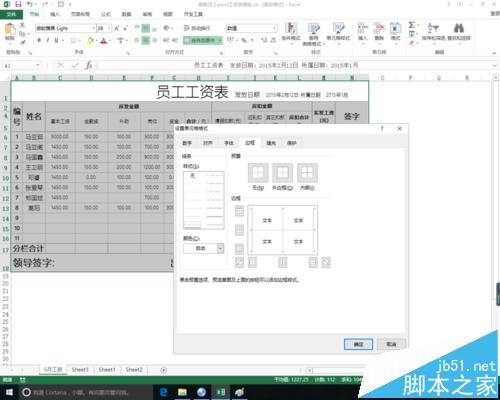Toggle the bottom border button in dialog
The image size is (500, 400).
pyautogui.click(x=239, y=249)
